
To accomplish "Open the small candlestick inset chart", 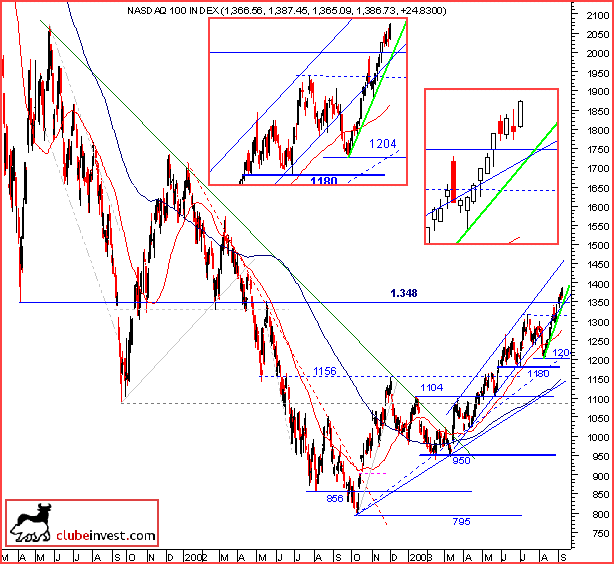I will (491, 166).
